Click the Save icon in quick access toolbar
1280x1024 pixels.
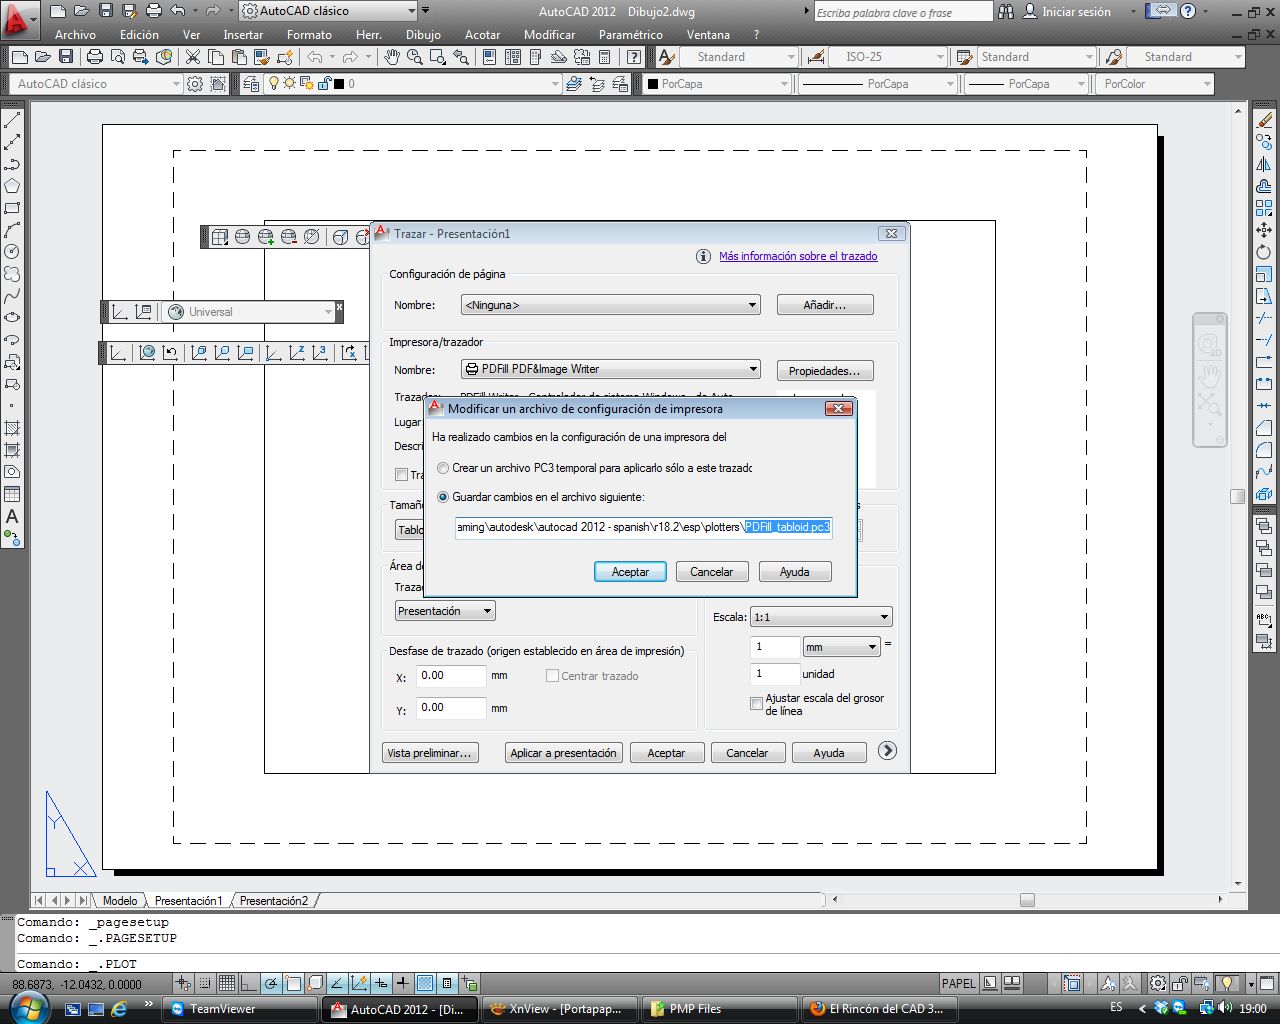coord(106,11)
